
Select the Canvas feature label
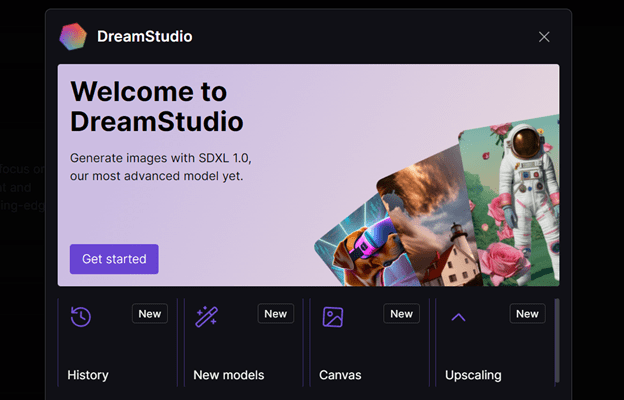pos(340,375)
